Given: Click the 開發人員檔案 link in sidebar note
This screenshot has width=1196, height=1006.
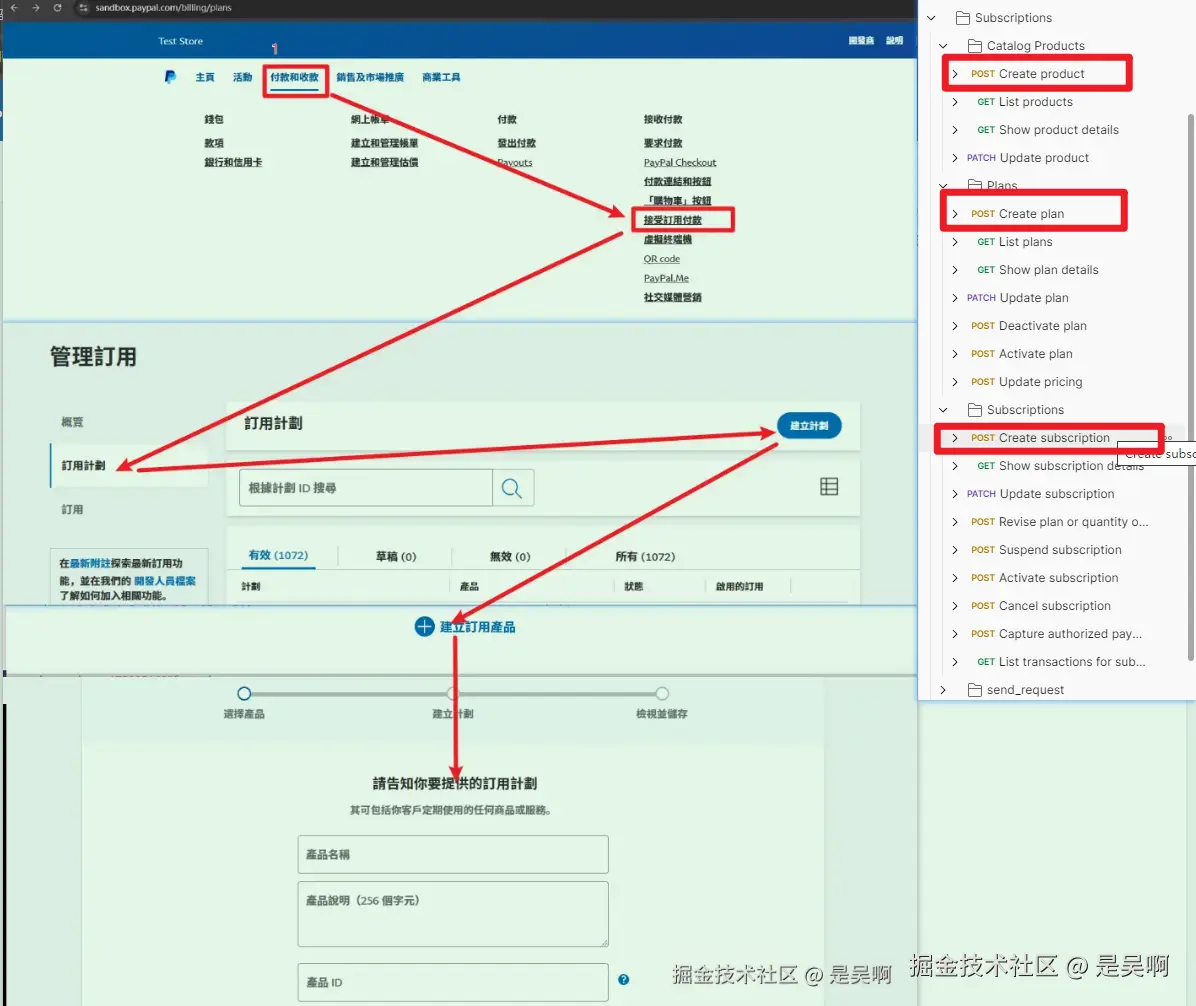Looking at the screenshot, I should [x=165, y=580].
